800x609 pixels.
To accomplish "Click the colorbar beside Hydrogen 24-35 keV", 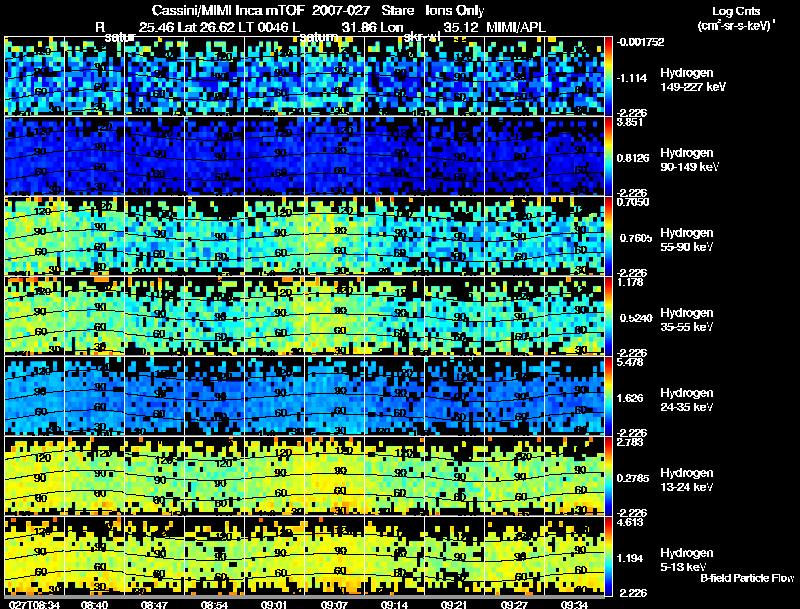I will click(609, 396).
